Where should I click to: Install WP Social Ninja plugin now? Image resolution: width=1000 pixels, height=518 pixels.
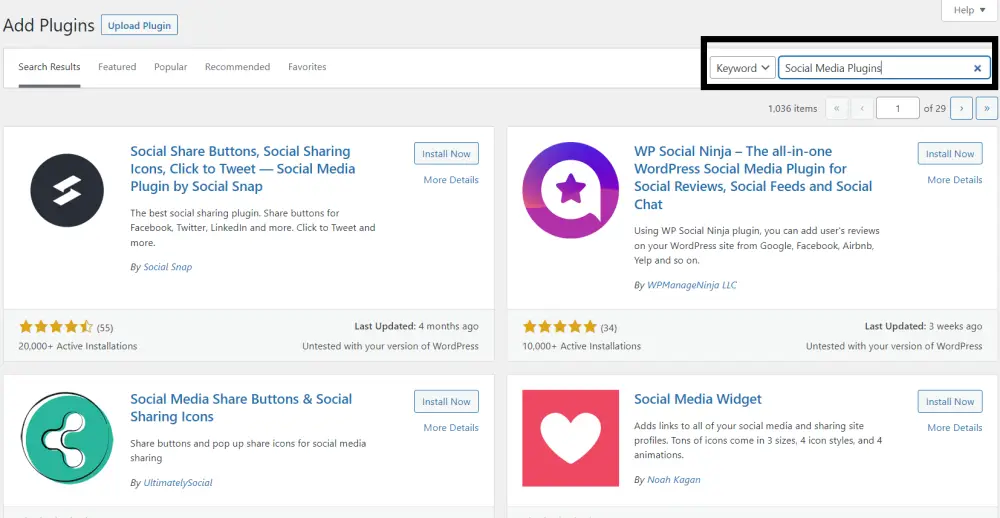pyautogui.click(x=950, y=154)
